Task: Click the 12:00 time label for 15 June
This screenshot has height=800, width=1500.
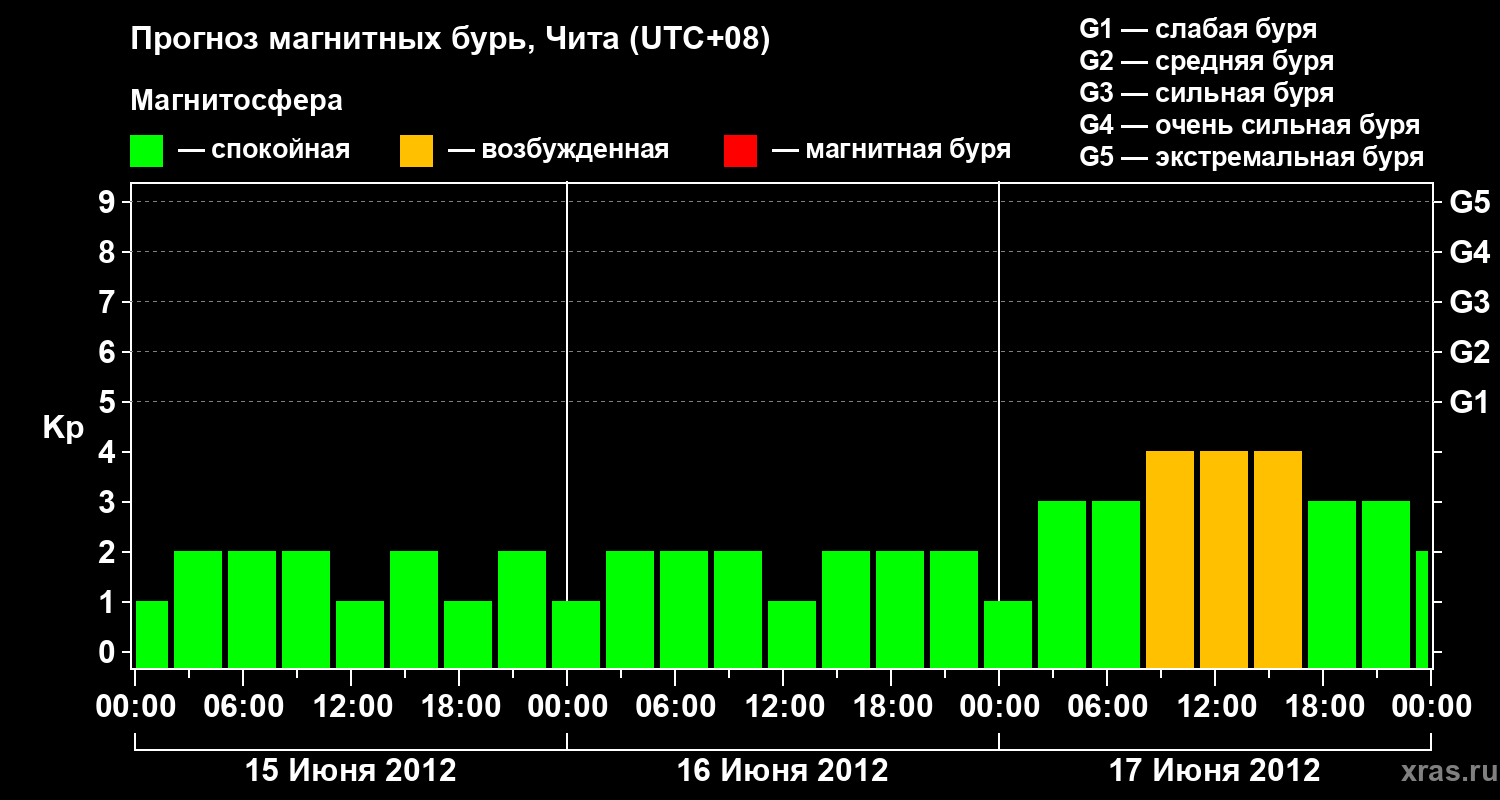Action: click(351, 707)
